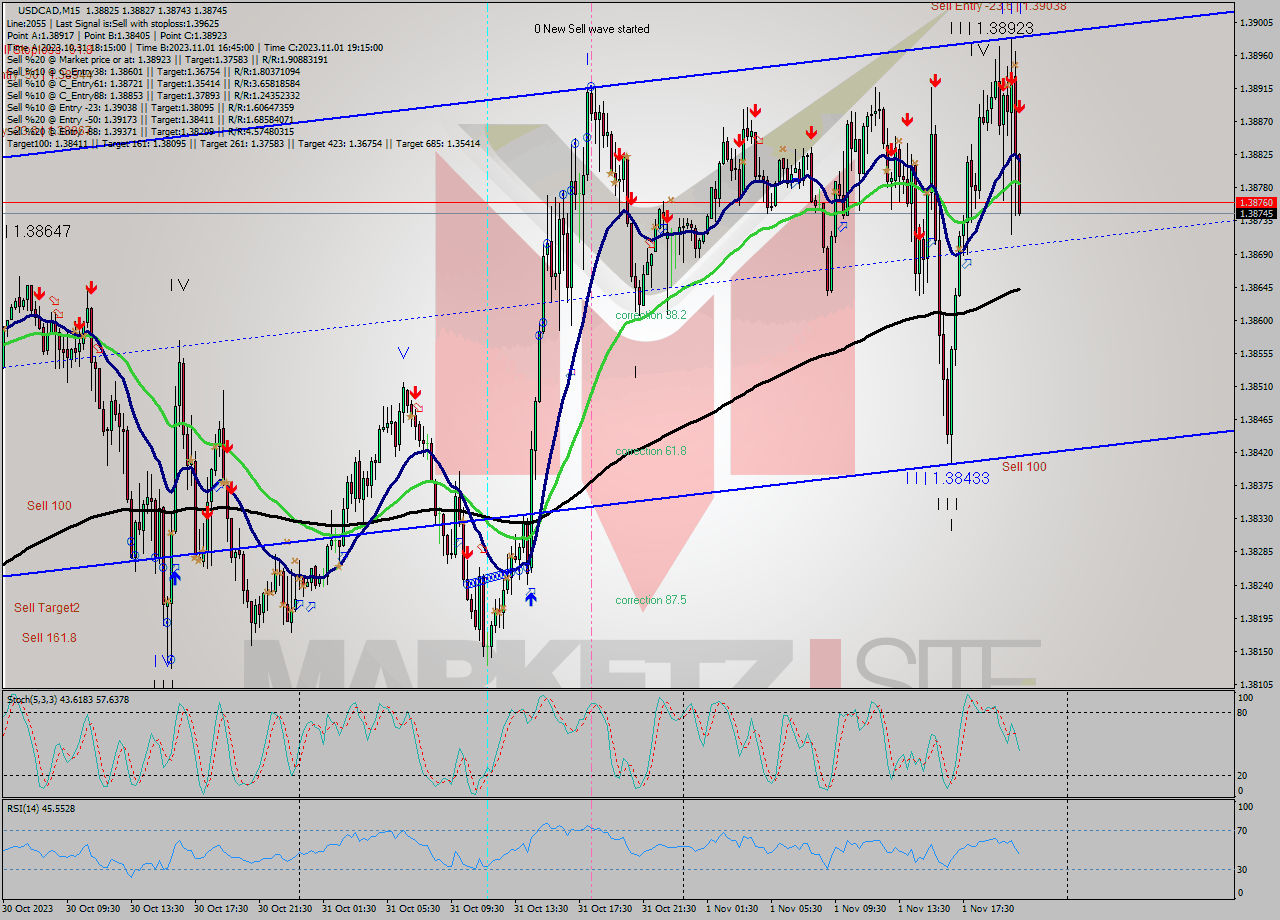Click the black 1.38745 current price tag

(x=1257, y=213)
